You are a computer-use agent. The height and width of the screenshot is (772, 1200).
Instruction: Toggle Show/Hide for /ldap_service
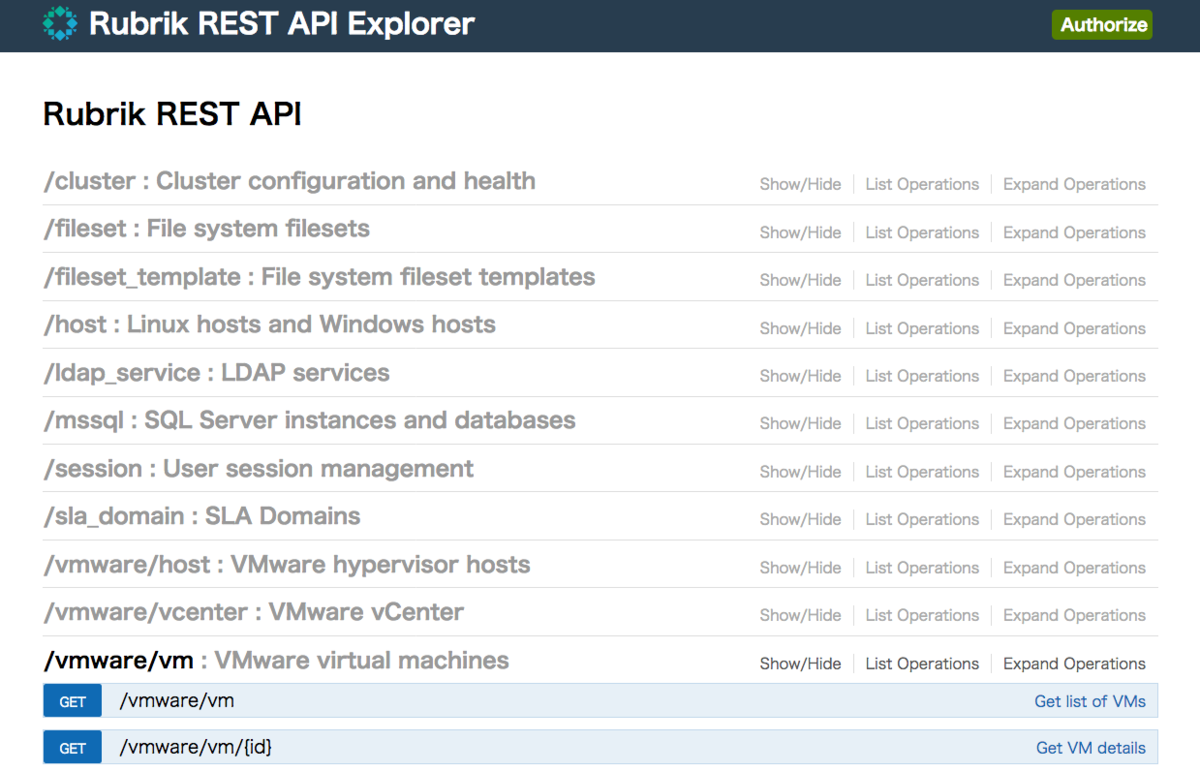[x=800, y=376]
